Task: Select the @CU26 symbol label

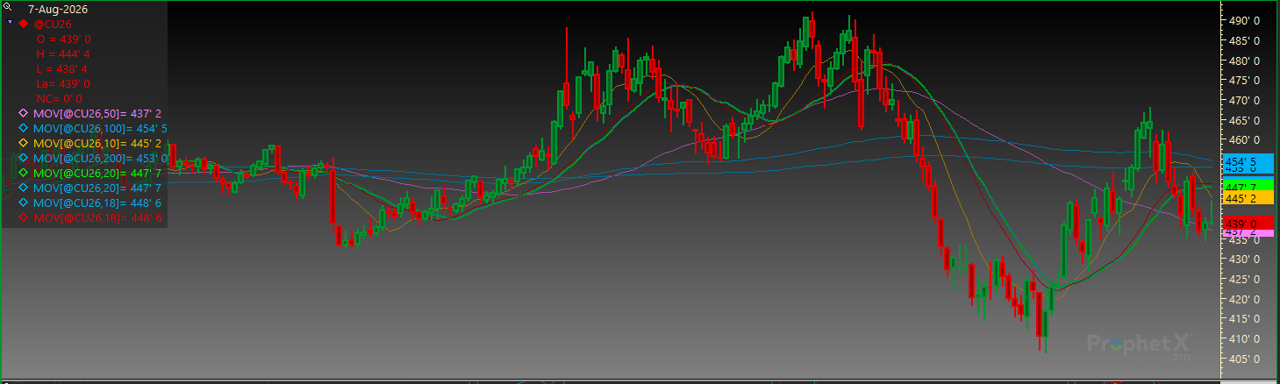Action: [x=52, y=23]
